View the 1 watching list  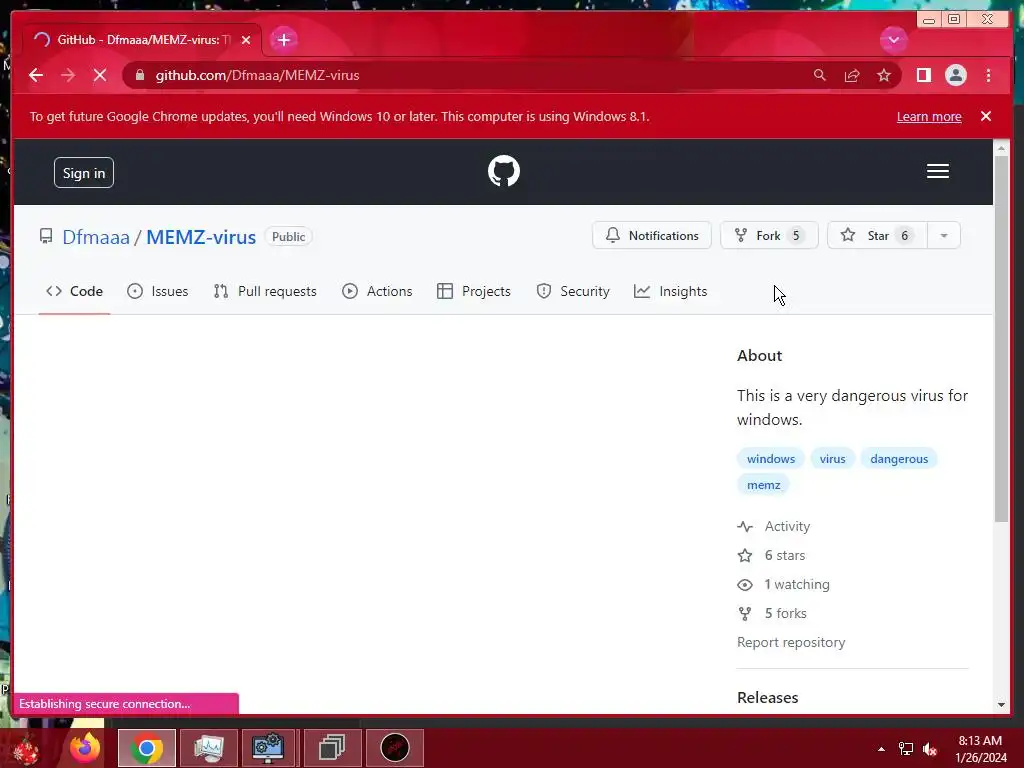coord(797,584)
